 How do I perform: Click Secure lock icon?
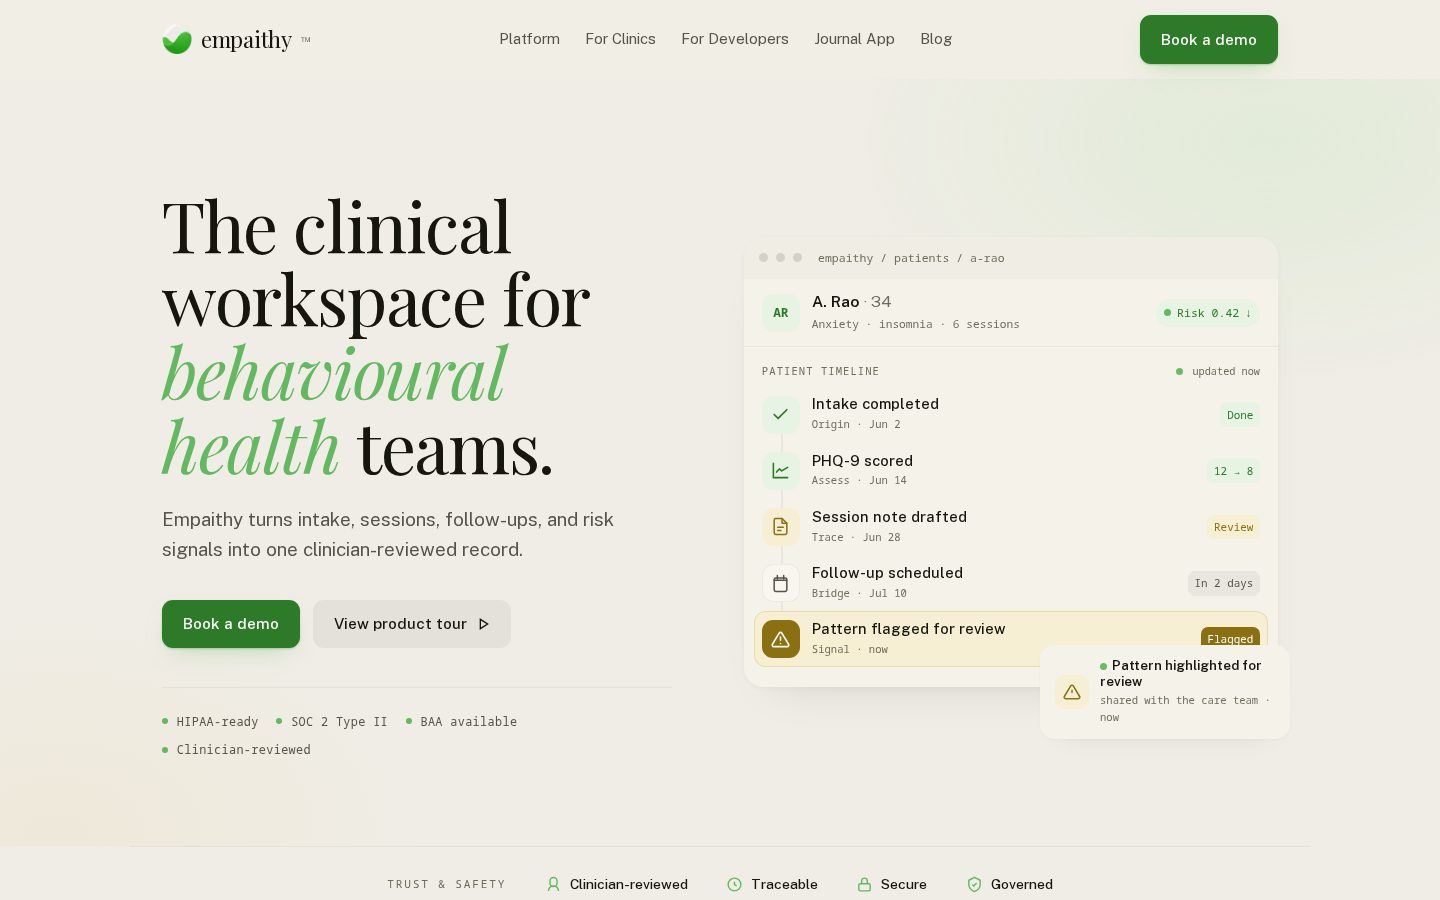coord(864,884)
